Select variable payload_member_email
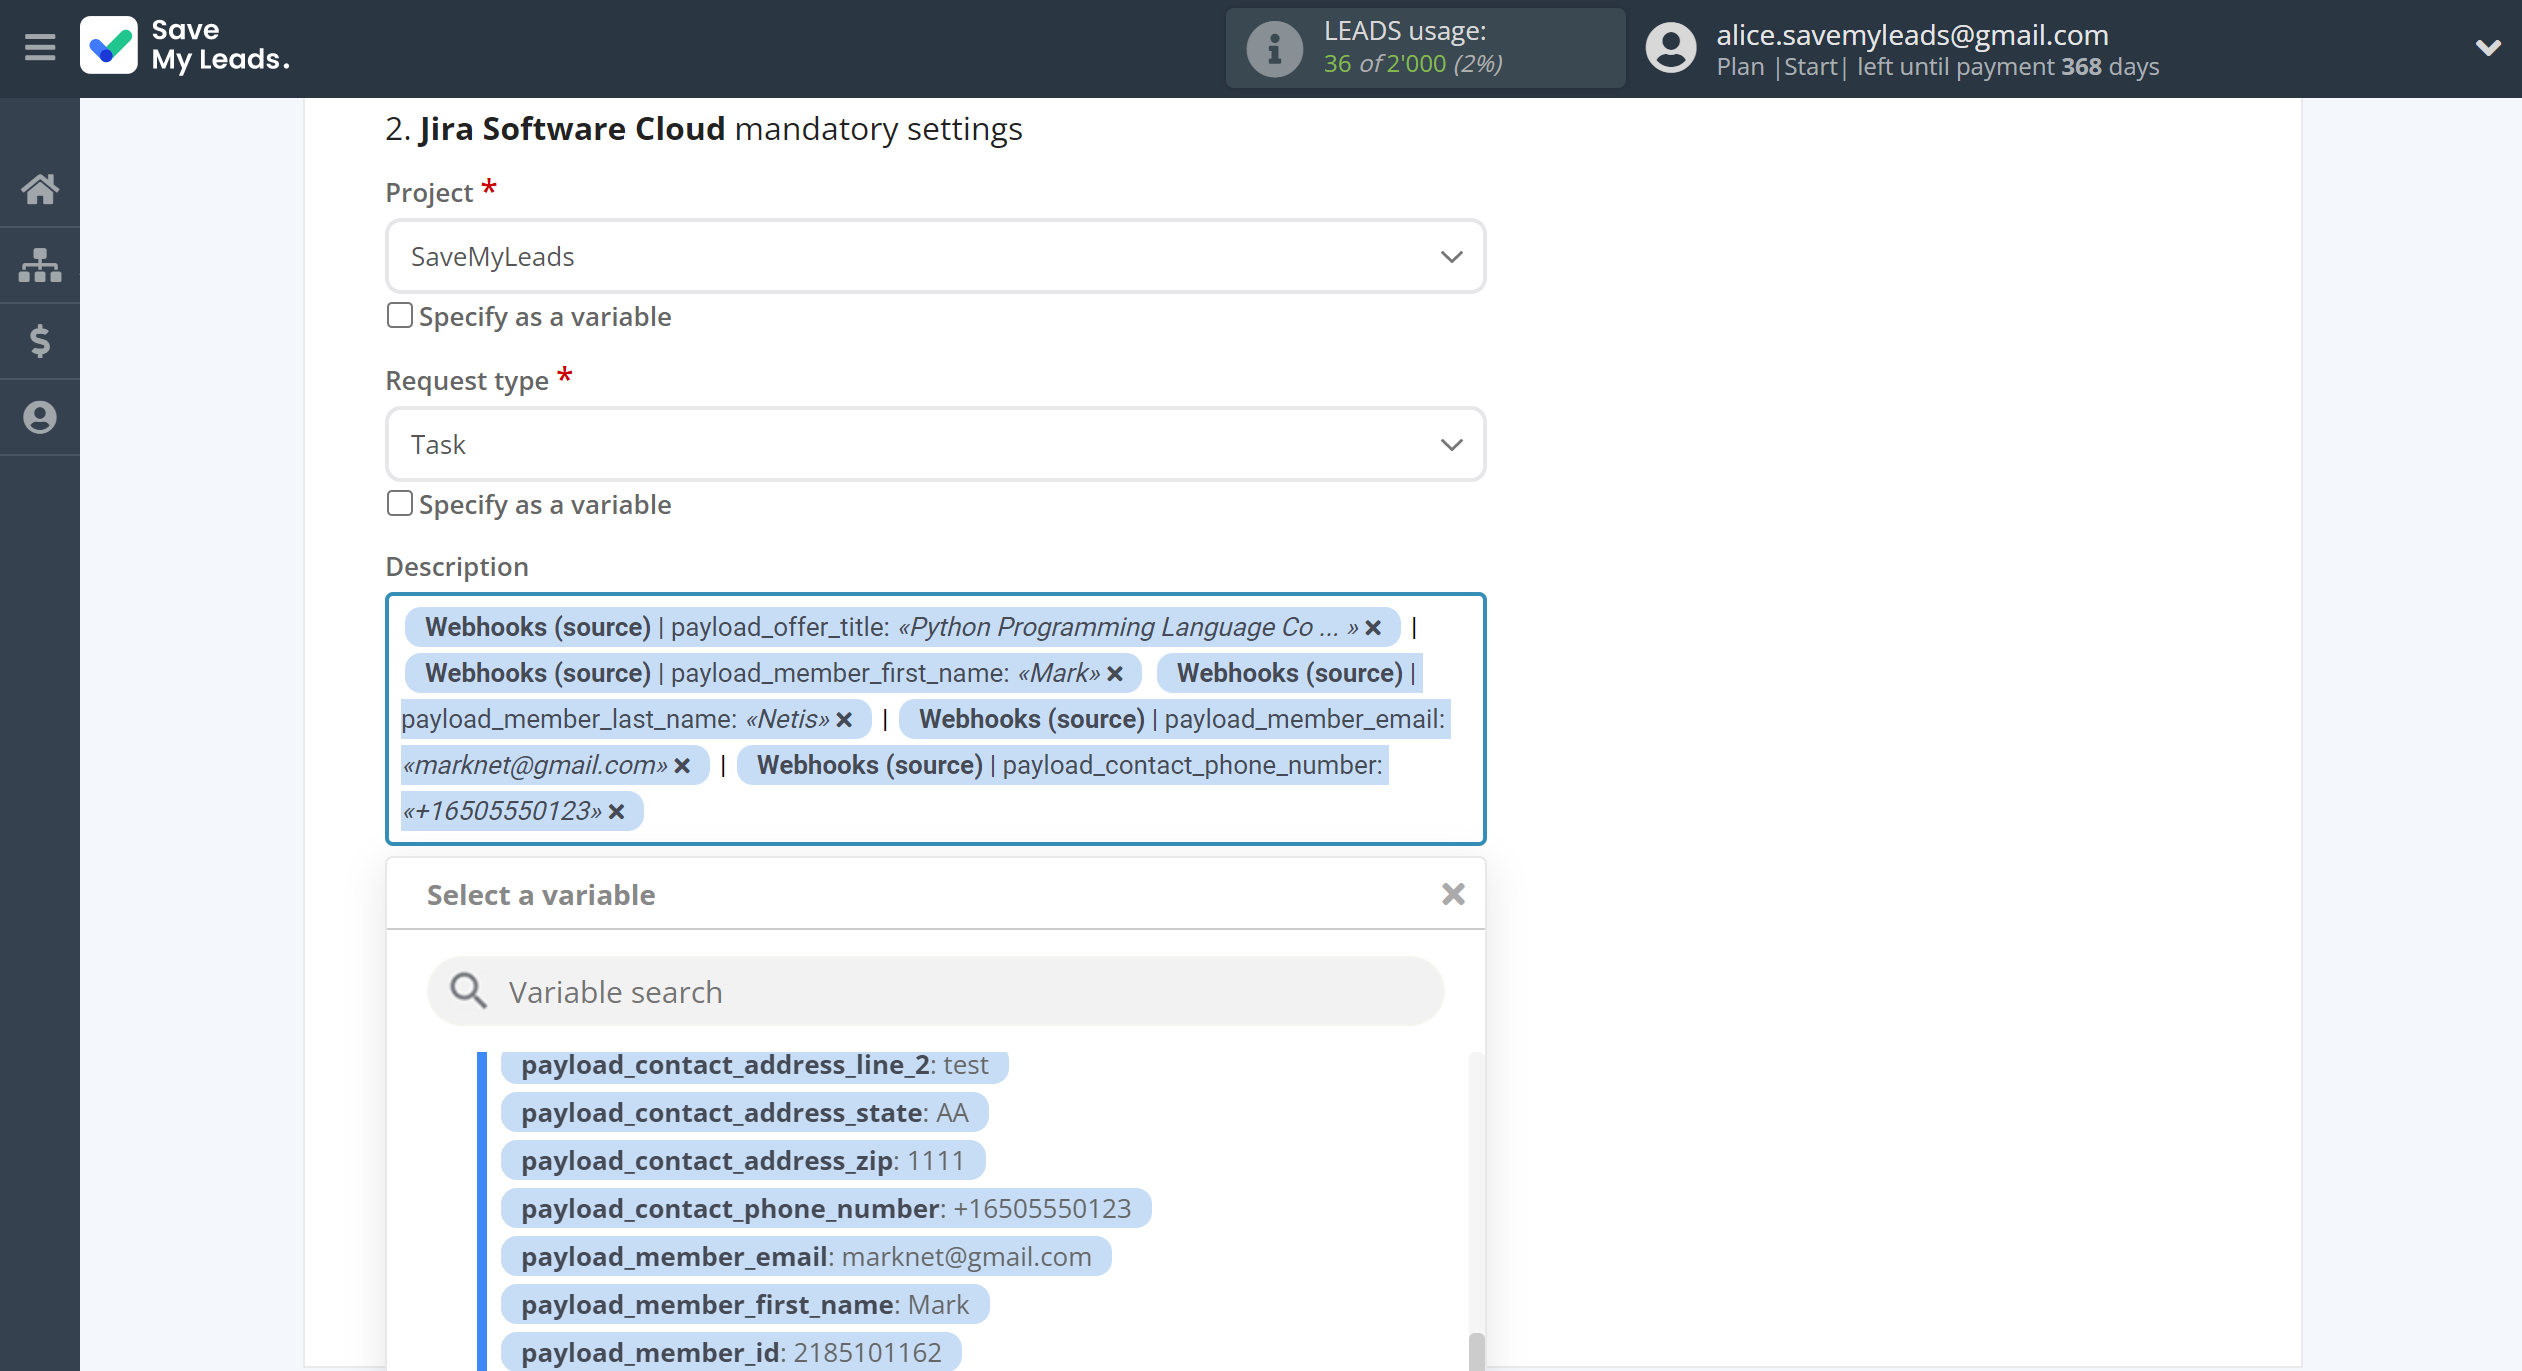 tap(806, 1257)
